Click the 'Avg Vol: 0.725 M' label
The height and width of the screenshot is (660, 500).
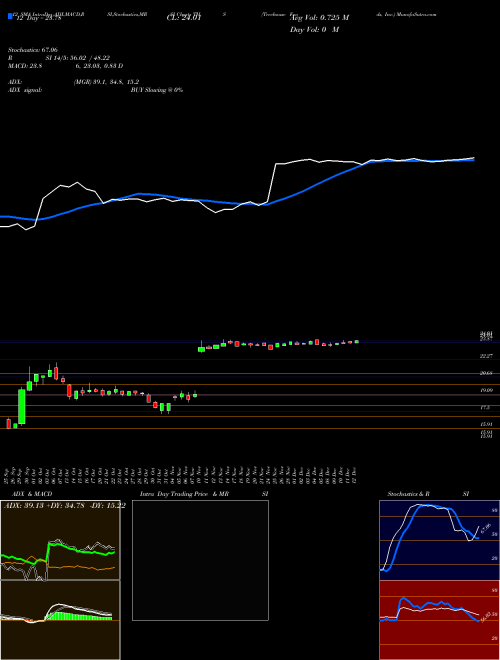320,18
